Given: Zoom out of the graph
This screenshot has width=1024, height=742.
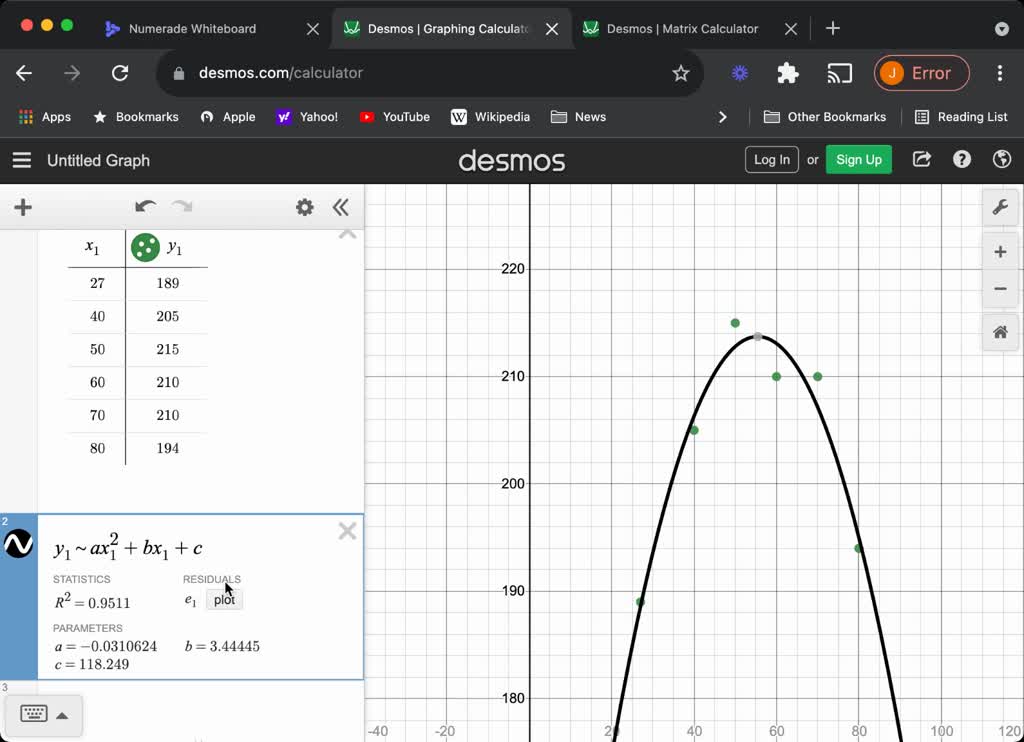Looking at the screenshot, I should click(x=1000, y=289).
